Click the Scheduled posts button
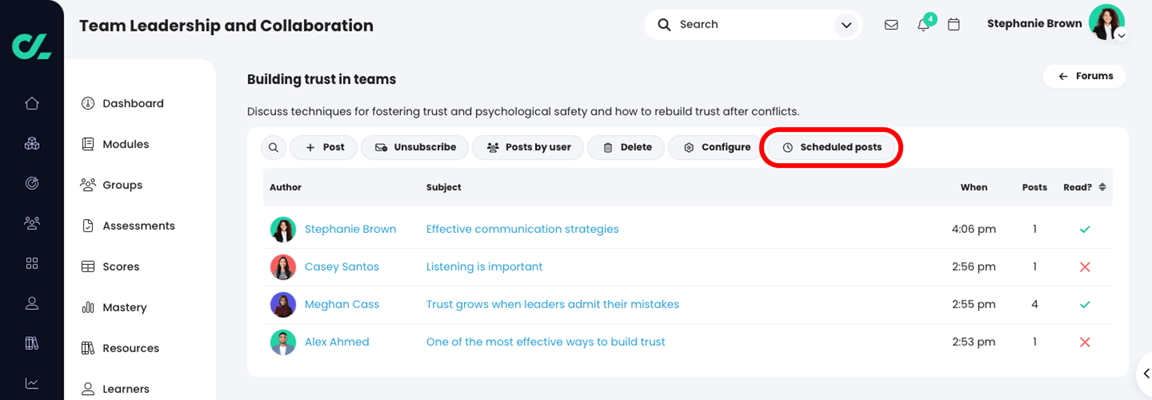 pos(832,148)
